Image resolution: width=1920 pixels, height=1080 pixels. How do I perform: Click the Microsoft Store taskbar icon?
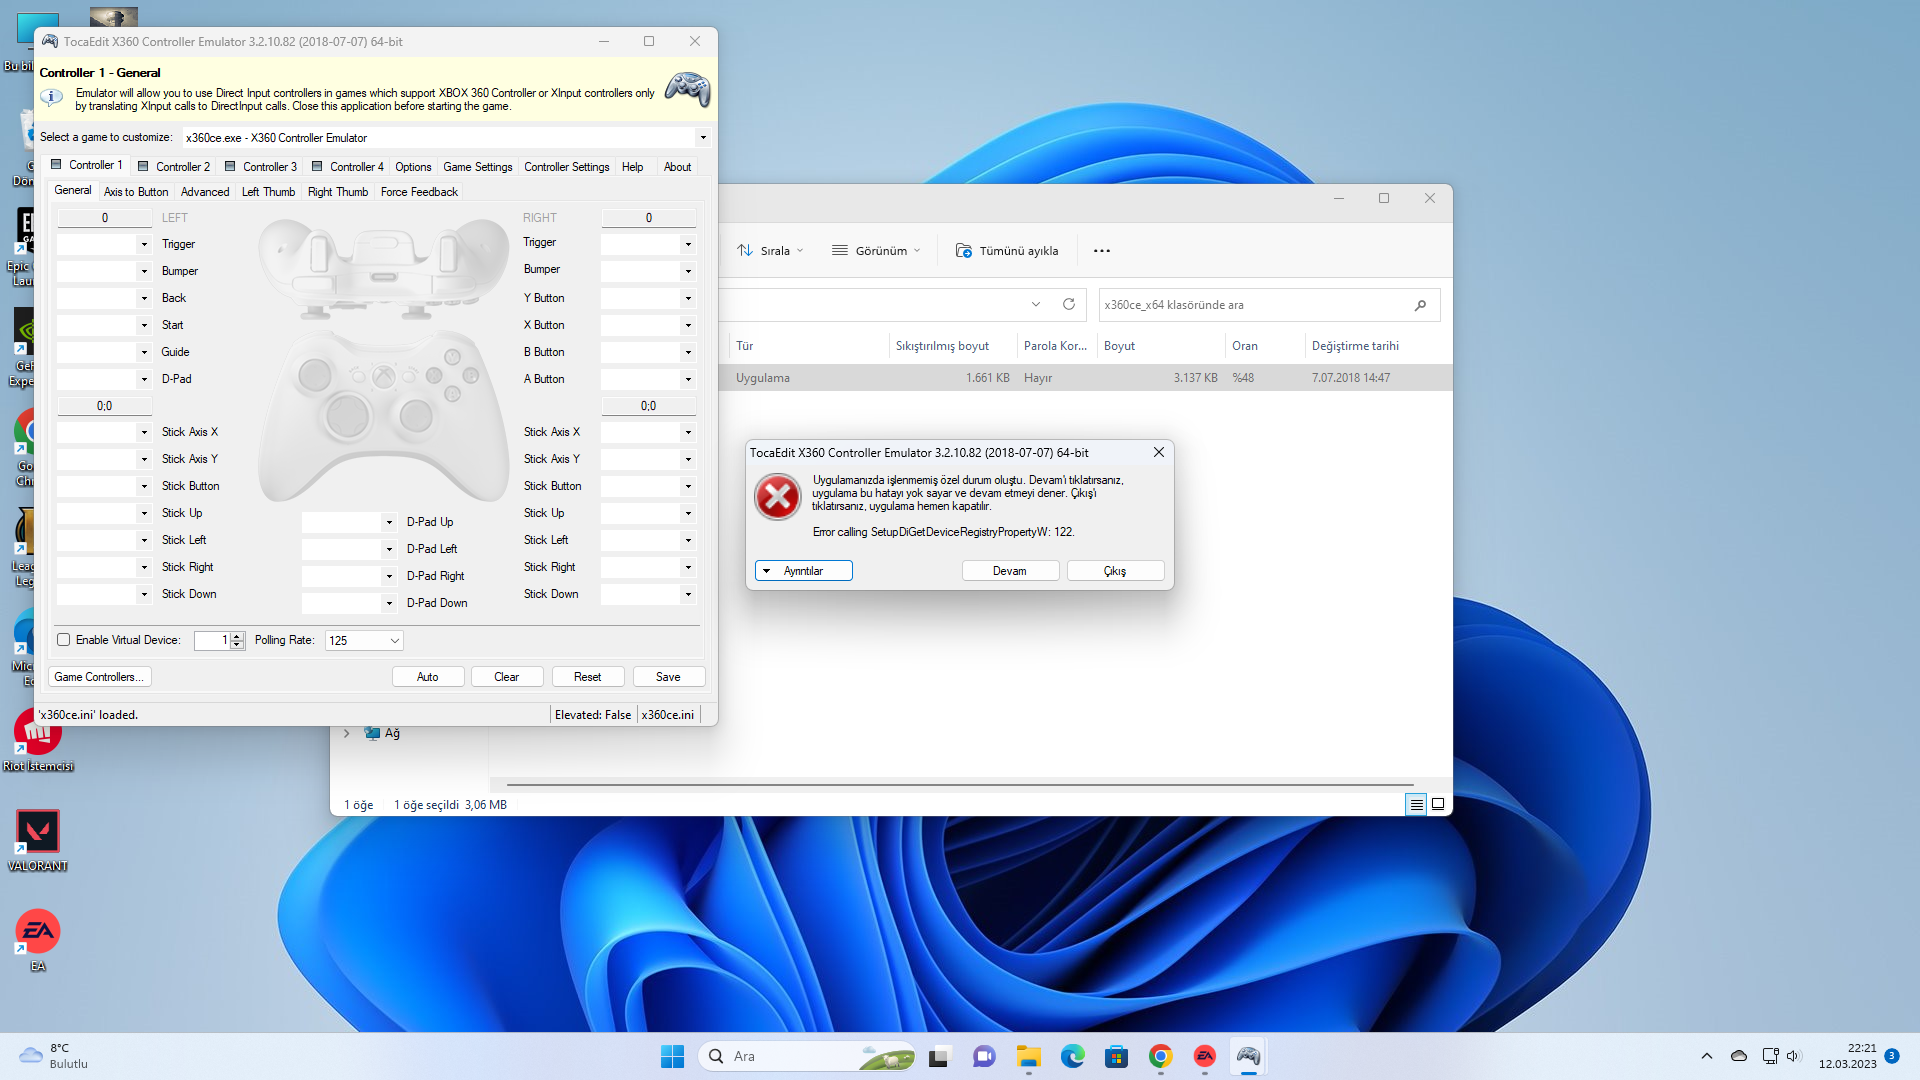point(1116,1056)
